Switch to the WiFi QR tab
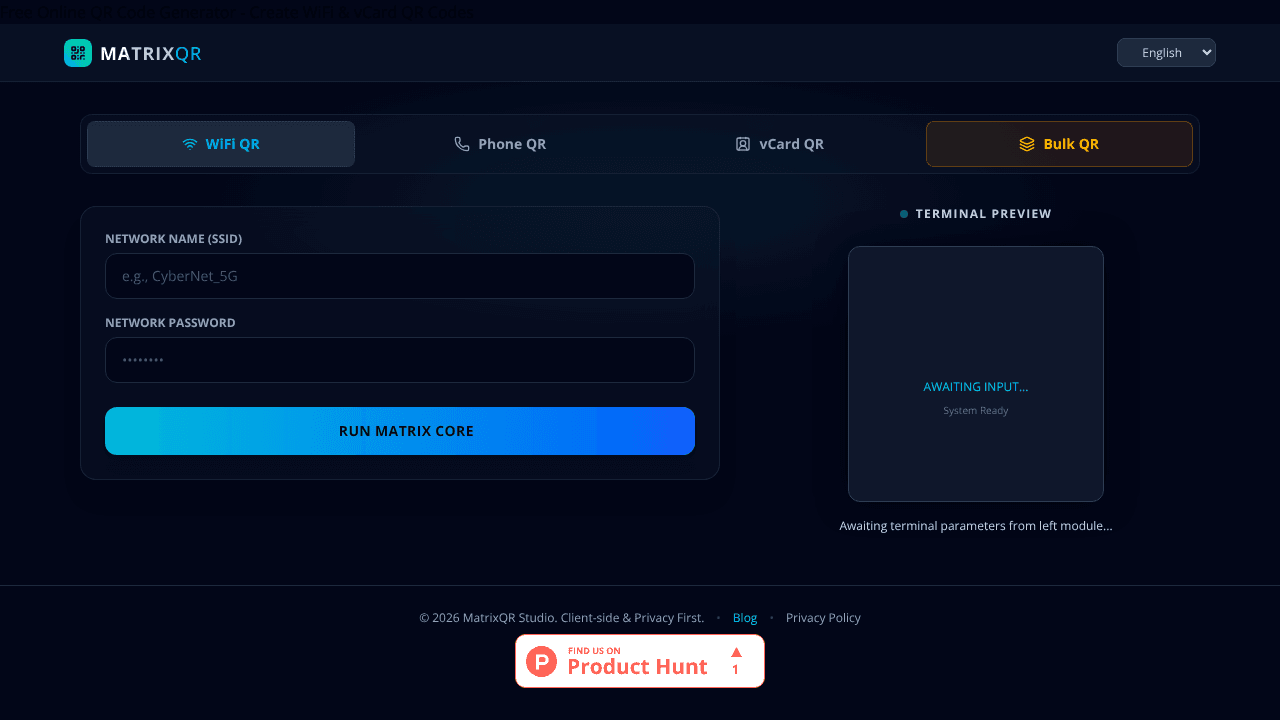 [221, 144]
